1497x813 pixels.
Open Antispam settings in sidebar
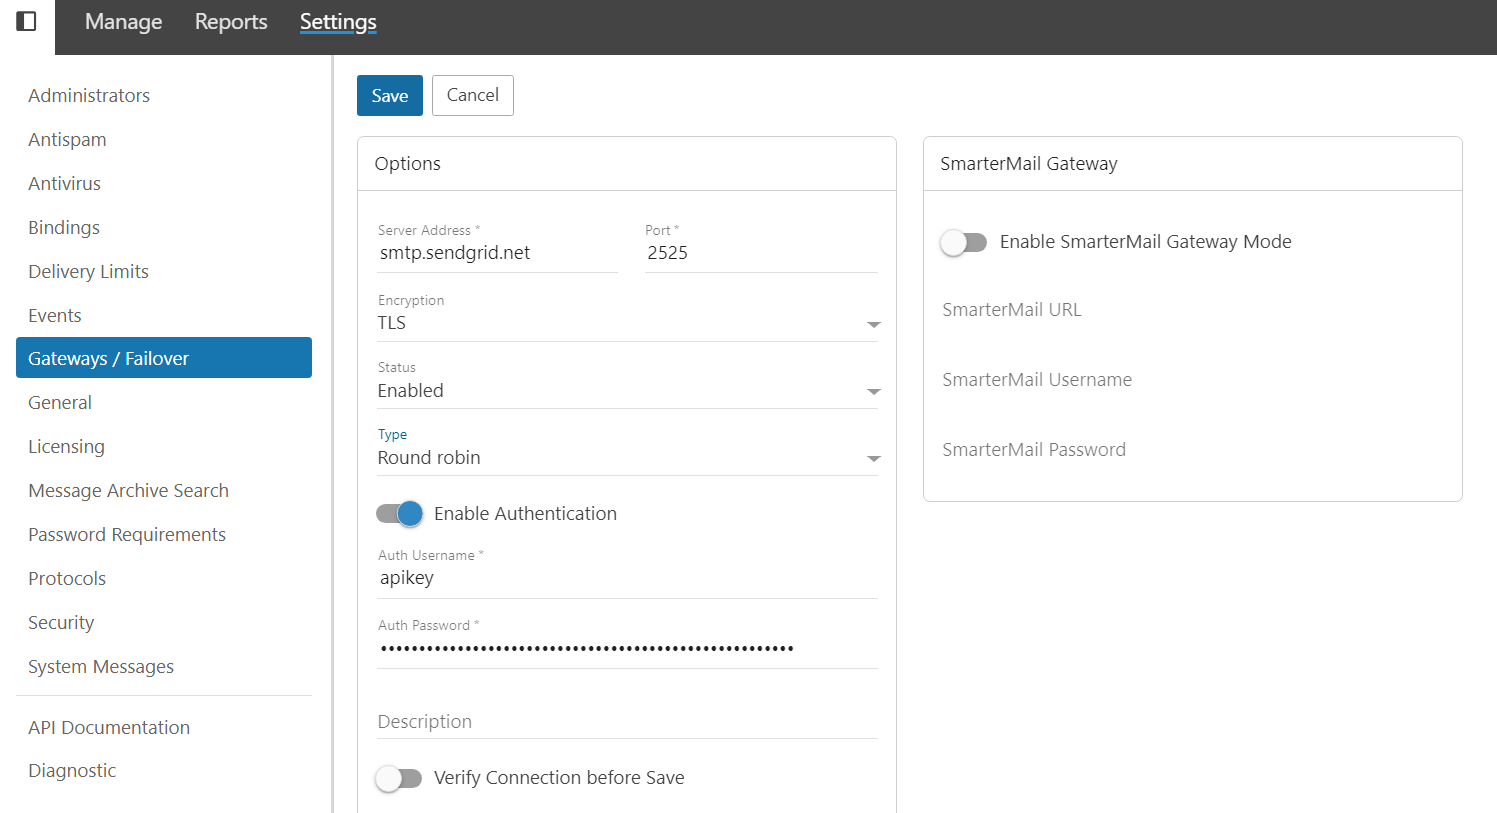click(x=67, y=140)
